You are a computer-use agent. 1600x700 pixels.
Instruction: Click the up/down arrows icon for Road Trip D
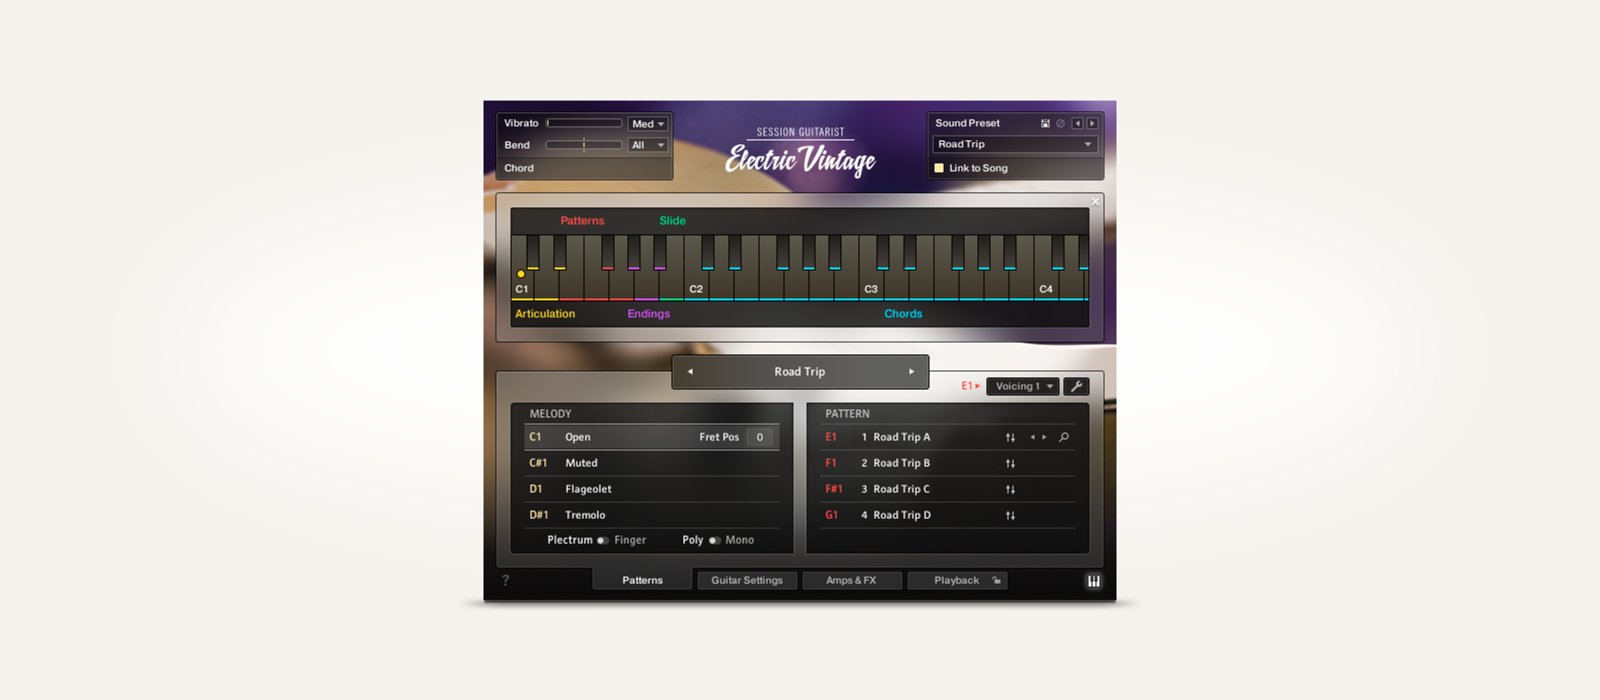point(1010,516)
